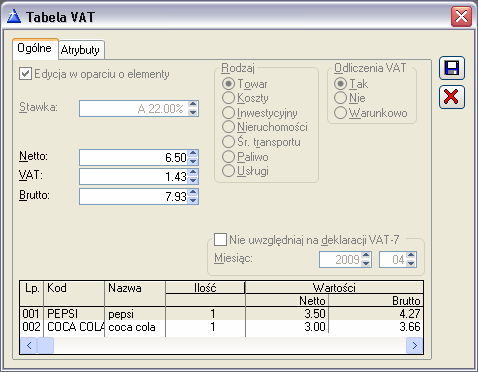The height and width of the screenshot is (372, 478).
Task: Close the Tabela VAT window
Action: 461,16
